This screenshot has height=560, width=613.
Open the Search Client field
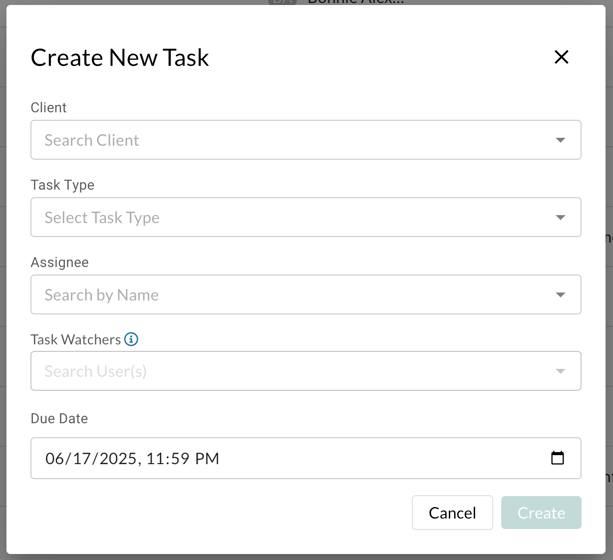click(x=306, y=140)
